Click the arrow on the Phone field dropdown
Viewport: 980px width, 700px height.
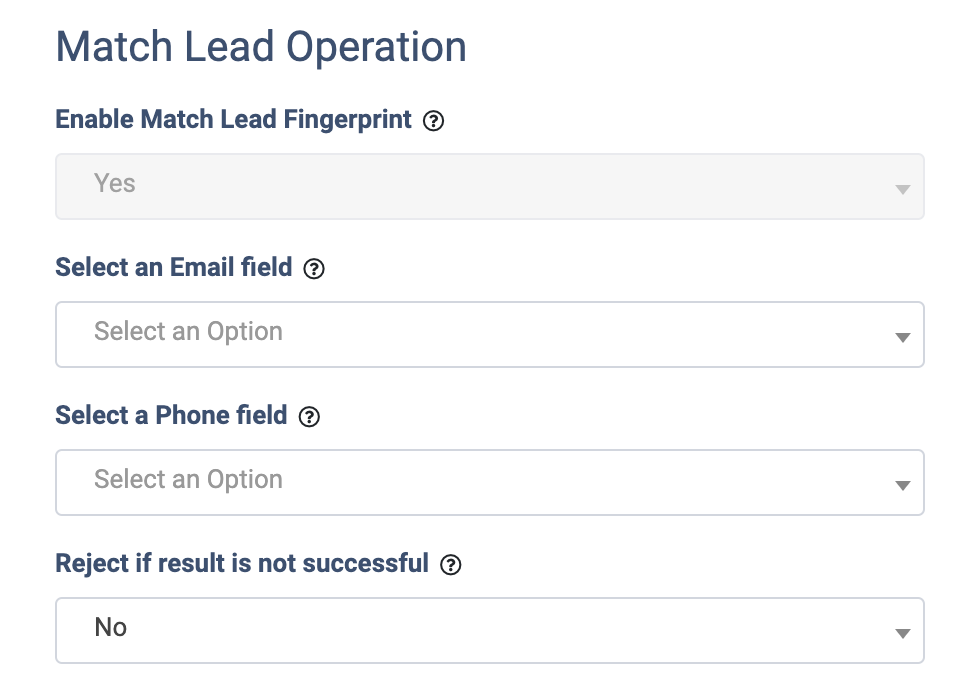coord(903,485)
